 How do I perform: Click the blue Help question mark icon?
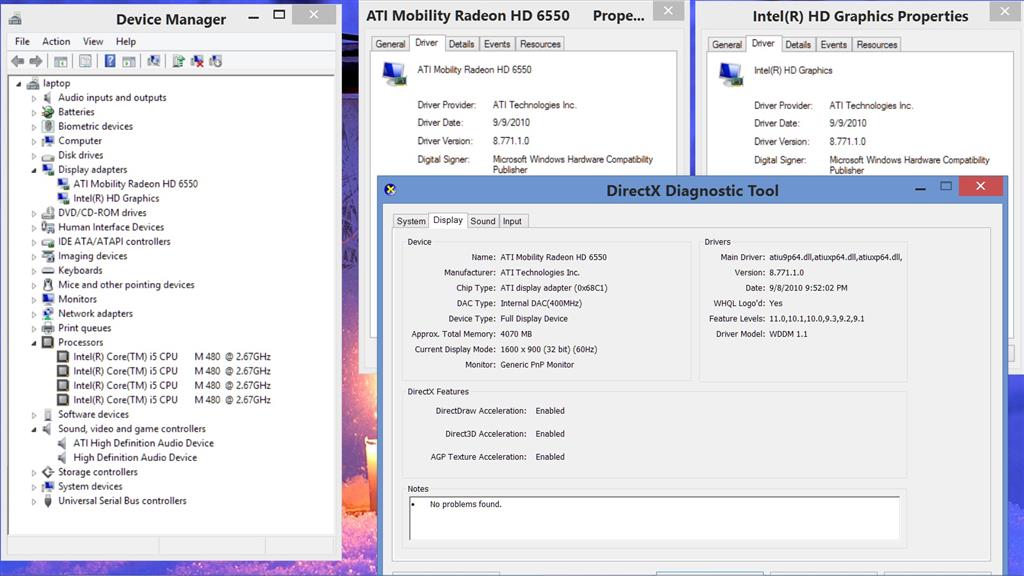110,61
